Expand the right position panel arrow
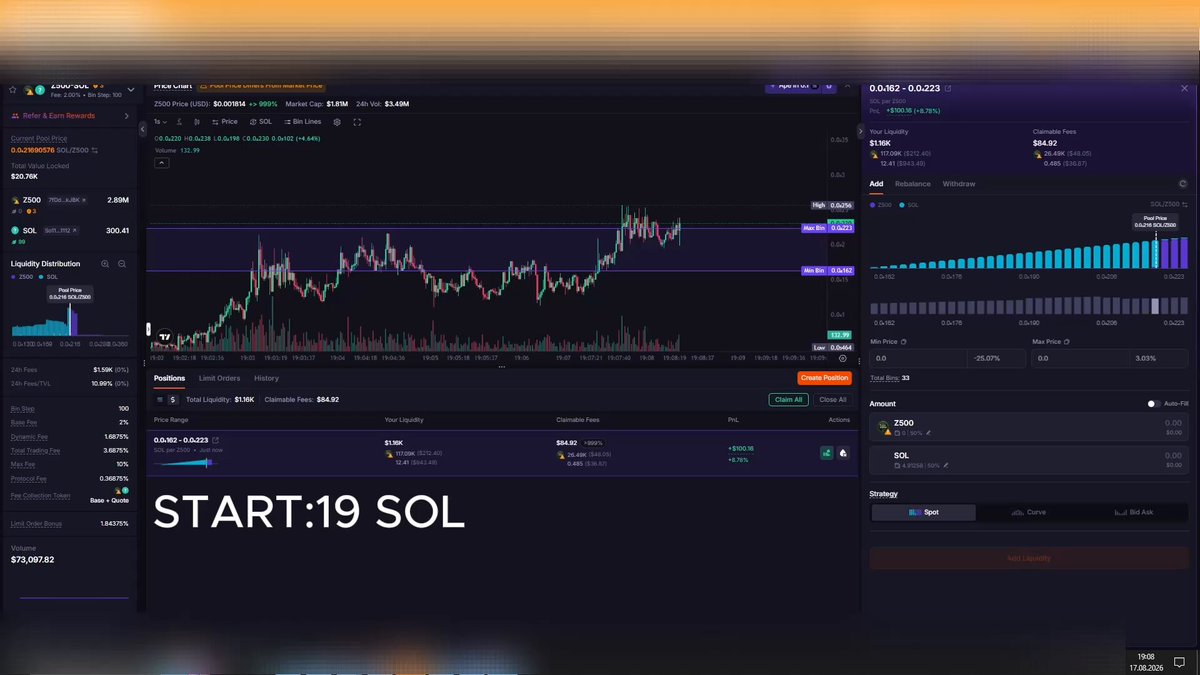This screenshot has height=675, width=1200. tap(863, 131)
